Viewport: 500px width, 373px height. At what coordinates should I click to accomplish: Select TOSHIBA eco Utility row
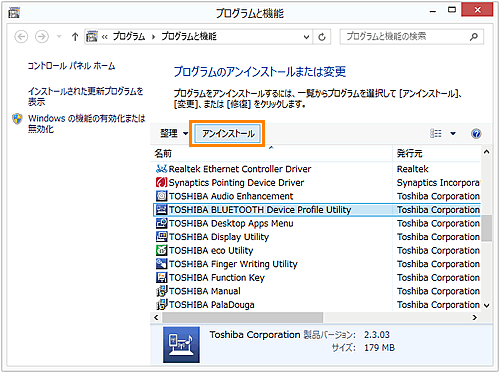pyautogui.click(x=317, y=250)
